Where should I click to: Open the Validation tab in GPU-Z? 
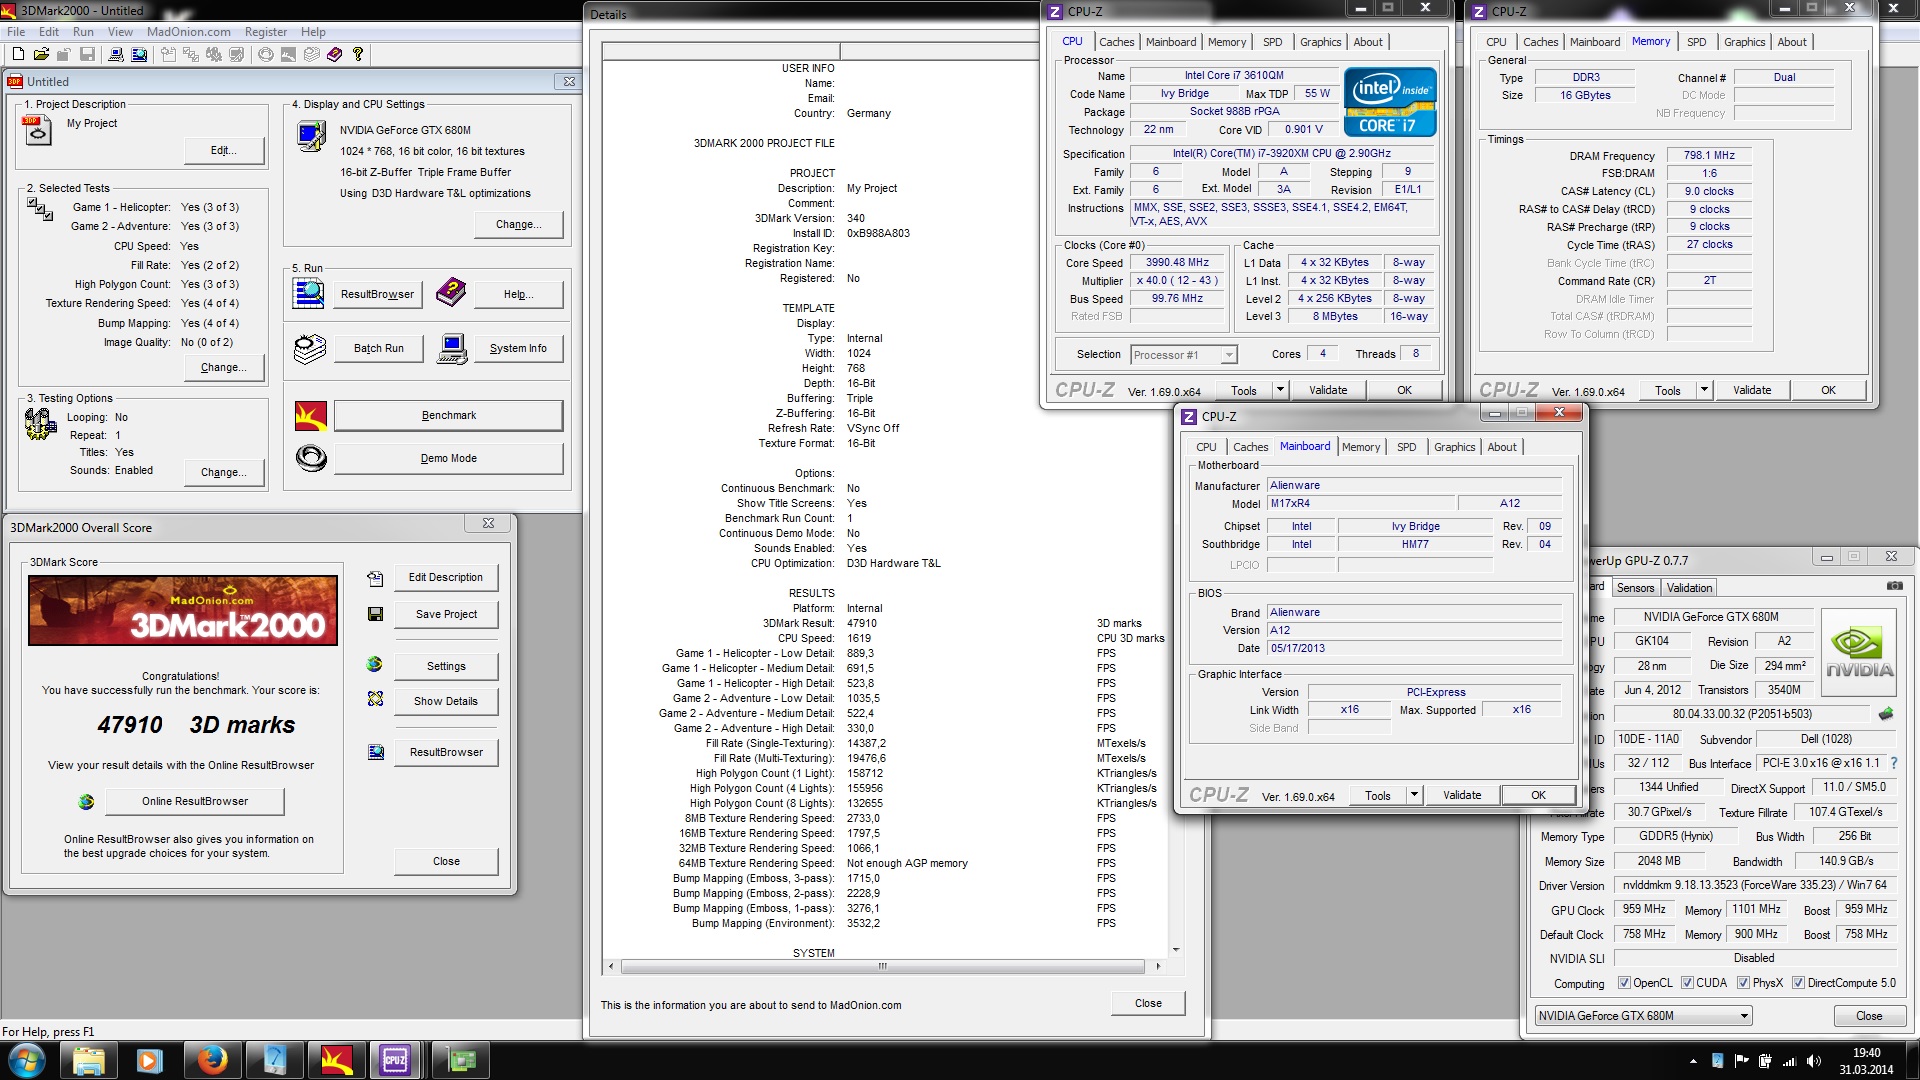click(1689, 588)
